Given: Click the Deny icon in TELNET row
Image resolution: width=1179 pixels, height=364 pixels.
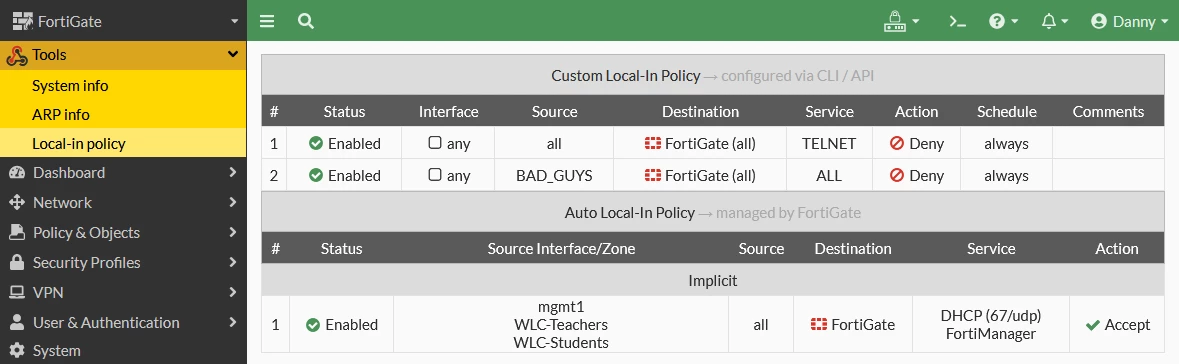Looking at the screenshot, I should coord(896,143).
